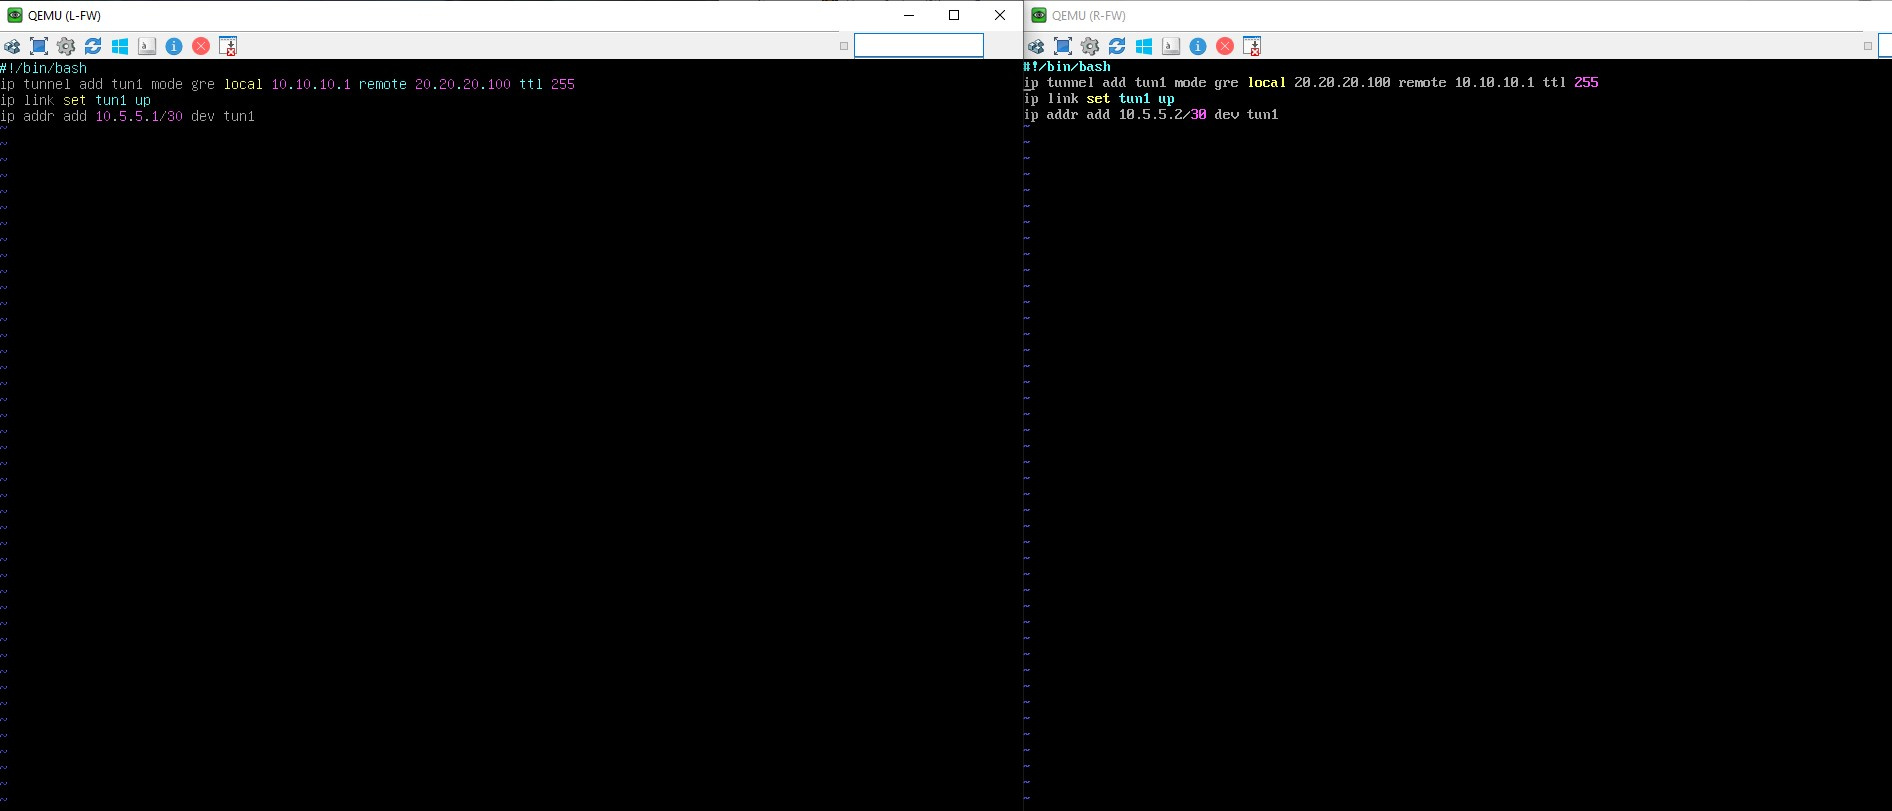Click 'QEMU (R-FW)' window title text
Screen dimensions: 1892x811
tap(1089, 16)
